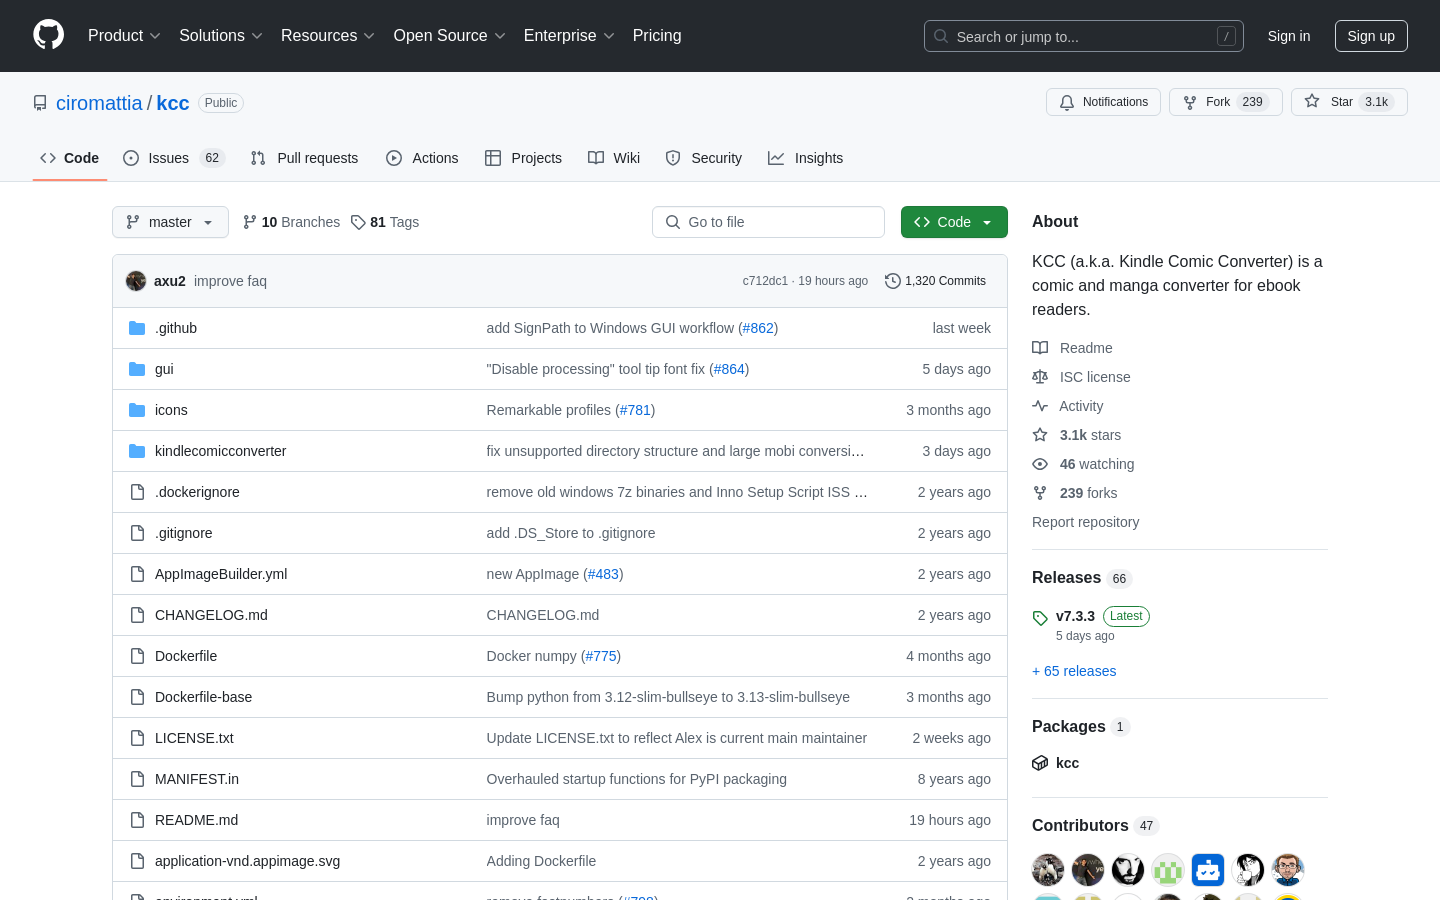Show the + 65 releases link
This screenshot has width=1440, height=900.
[1074, 671]
